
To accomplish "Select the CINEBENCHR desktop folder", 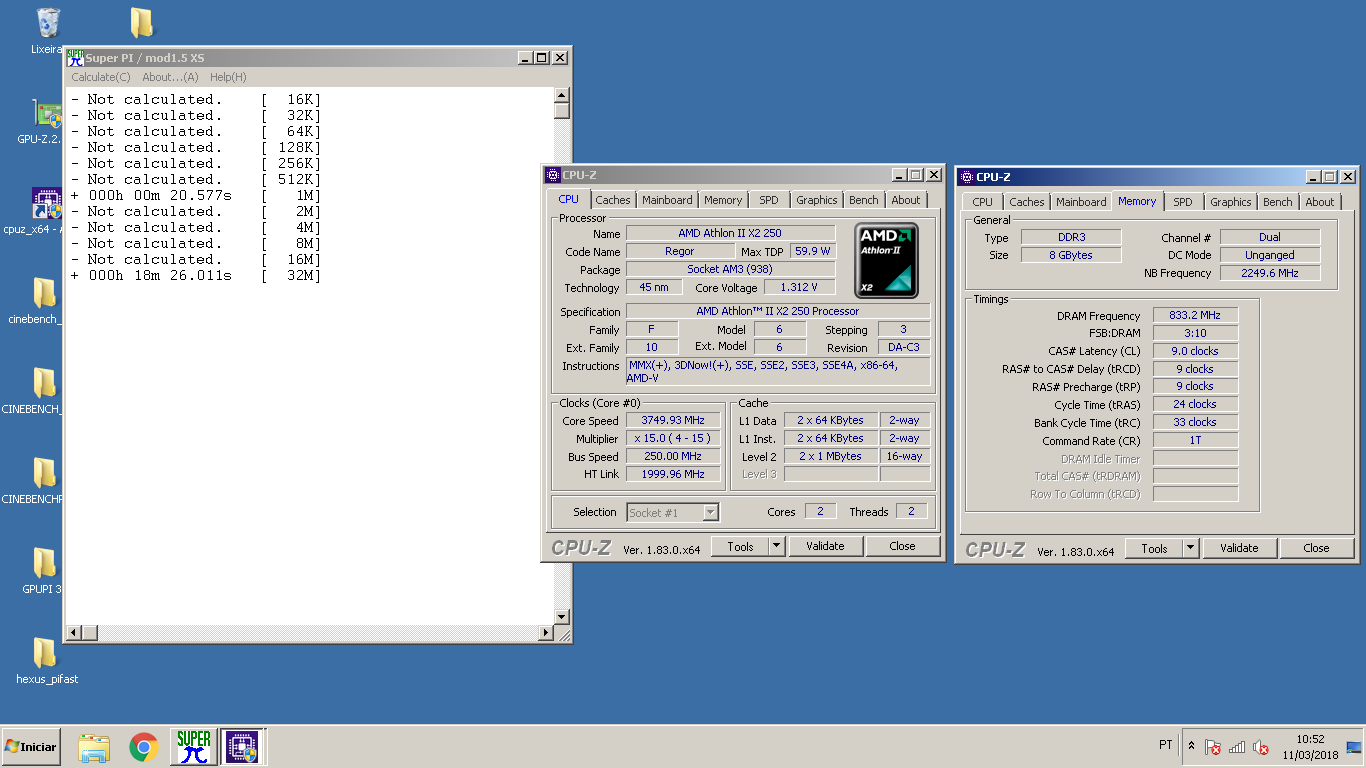I will click(46, 473).
